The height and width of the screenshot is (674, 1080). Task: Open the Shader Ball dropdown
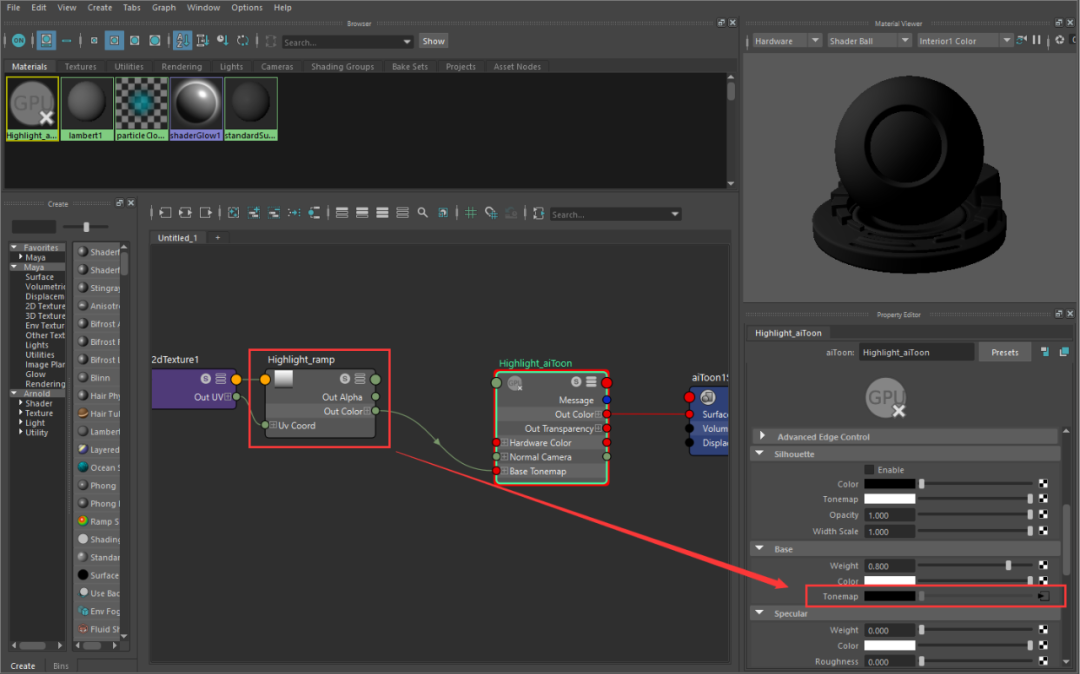pos(869,41)
